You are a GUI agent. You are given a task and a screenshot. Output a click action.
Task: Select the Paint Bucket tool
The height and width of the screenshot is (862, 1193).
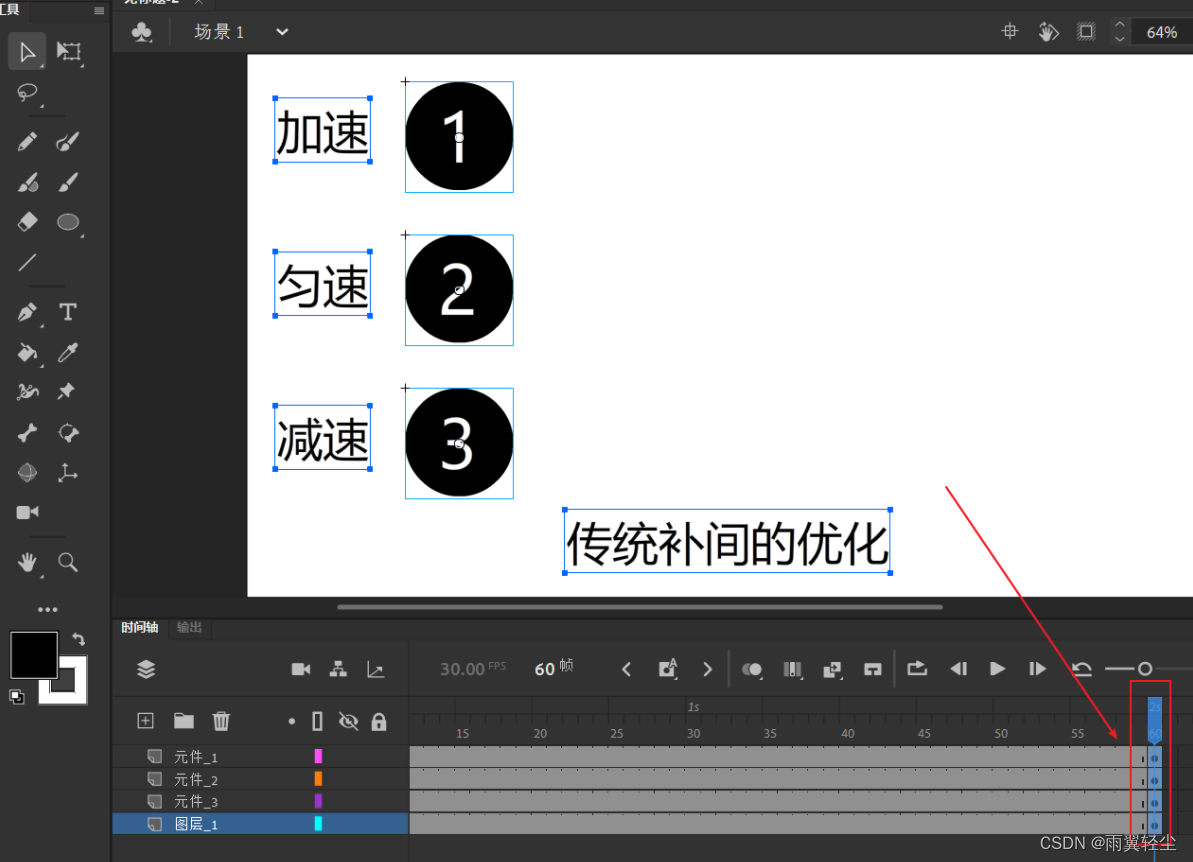click(x=27, y=352)
